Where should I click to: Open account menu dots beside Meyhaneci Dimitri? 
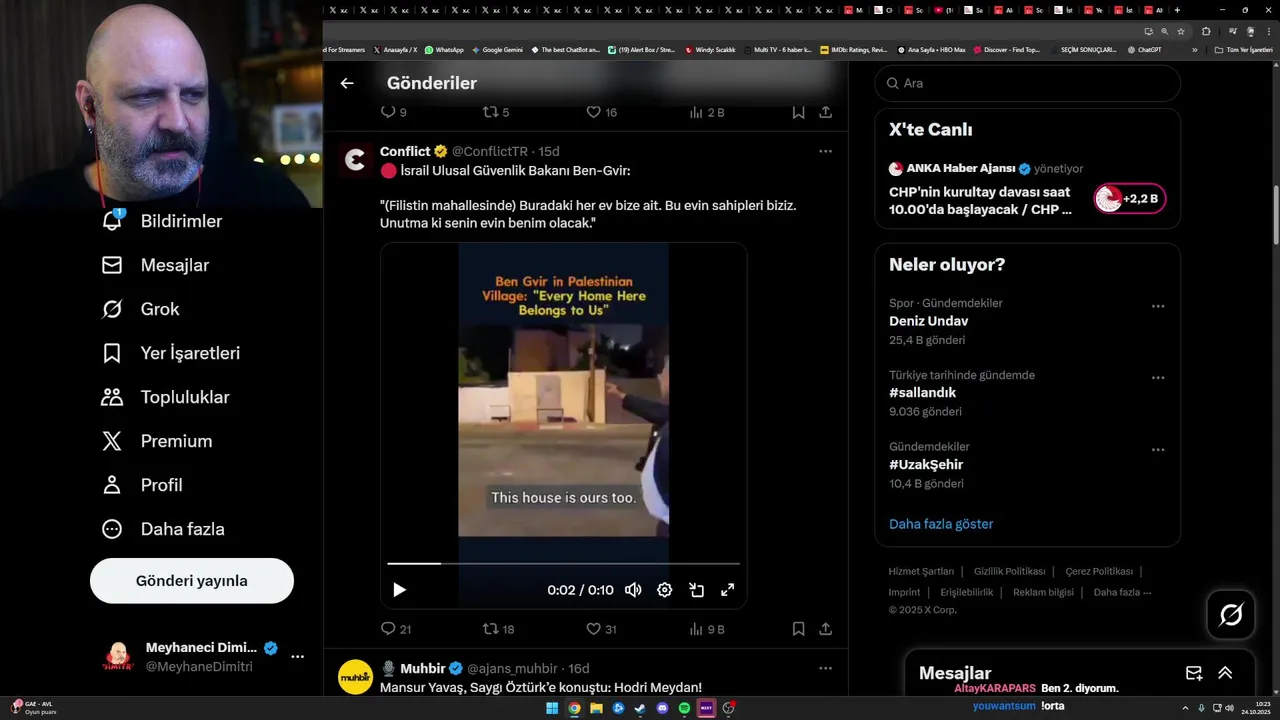click(x=297, y=657)
